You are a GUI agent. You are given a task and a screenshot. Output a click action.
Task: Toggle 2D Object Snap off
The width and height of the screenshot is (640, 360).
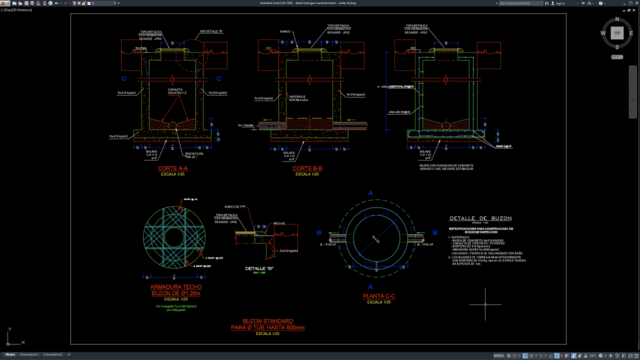[x=557, y=356]
